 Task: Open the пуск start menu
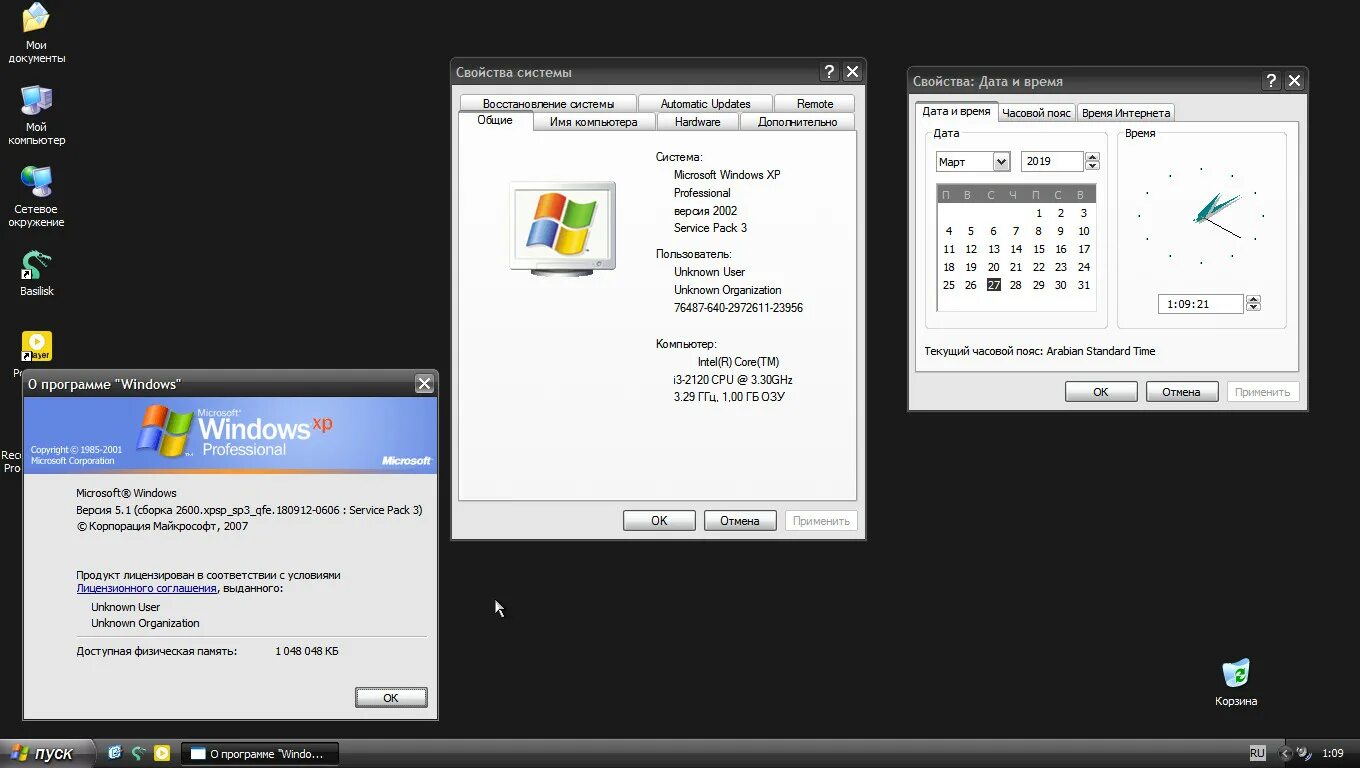point(46,753)
